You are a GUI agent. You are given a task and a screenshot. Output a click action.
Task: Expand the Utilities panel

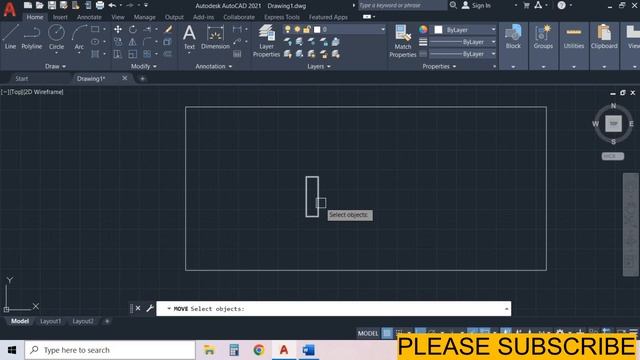574,67
